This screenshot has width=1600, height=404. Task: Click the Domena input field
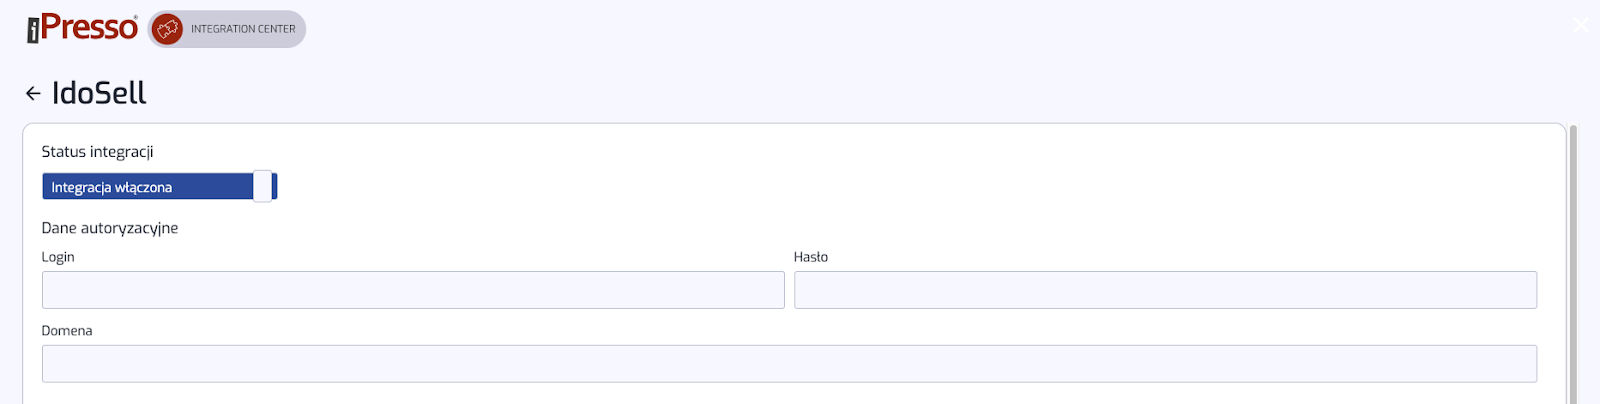click(789, 364)
